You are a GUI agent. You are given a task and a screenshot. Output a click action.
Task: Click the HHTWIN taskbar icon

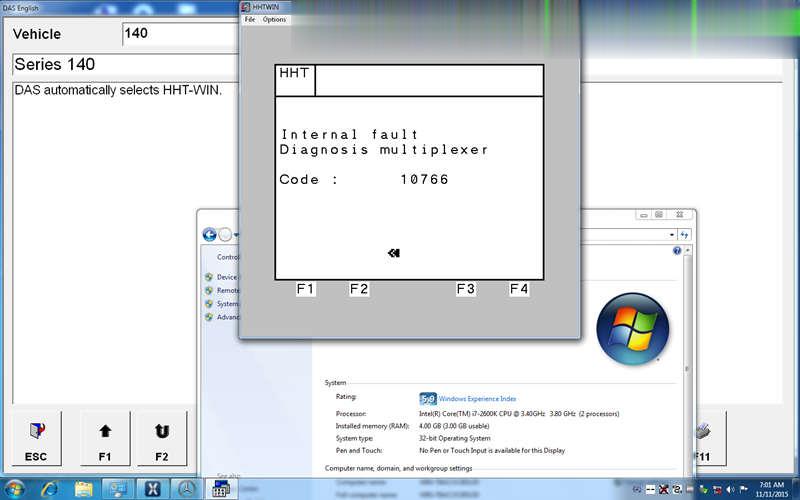220,489
